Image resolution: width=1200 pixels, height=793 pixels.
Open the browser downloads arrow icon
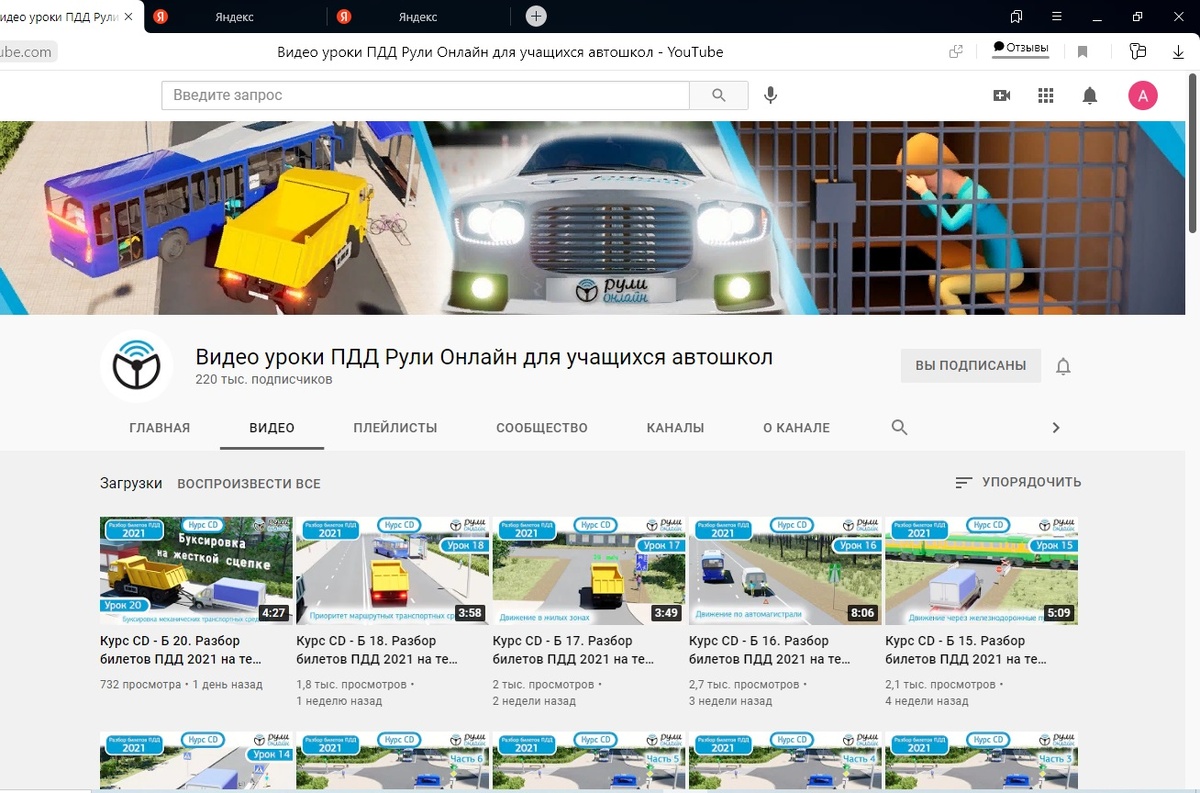click(x=1178, y=52)
